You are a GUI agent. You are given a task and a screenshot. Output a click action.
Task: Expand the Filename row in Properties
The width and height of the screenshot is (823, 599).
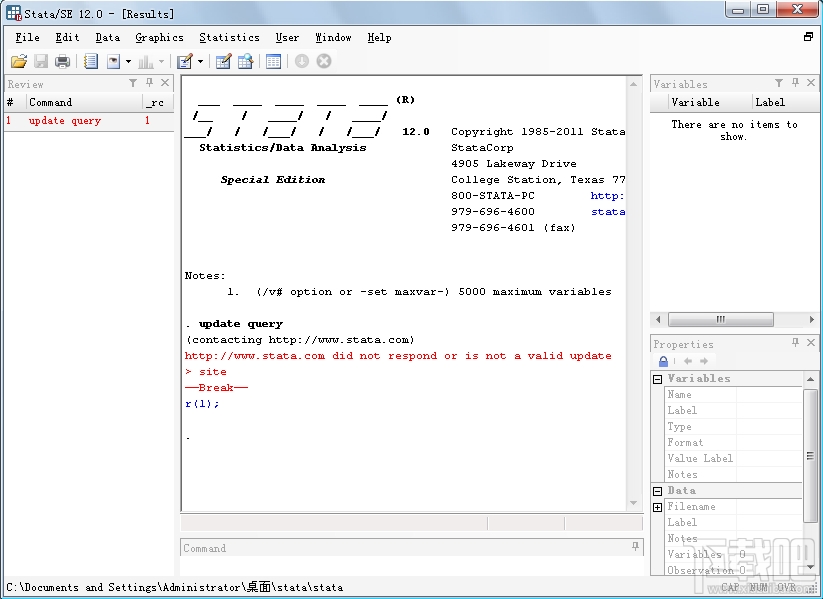(658, 507)
